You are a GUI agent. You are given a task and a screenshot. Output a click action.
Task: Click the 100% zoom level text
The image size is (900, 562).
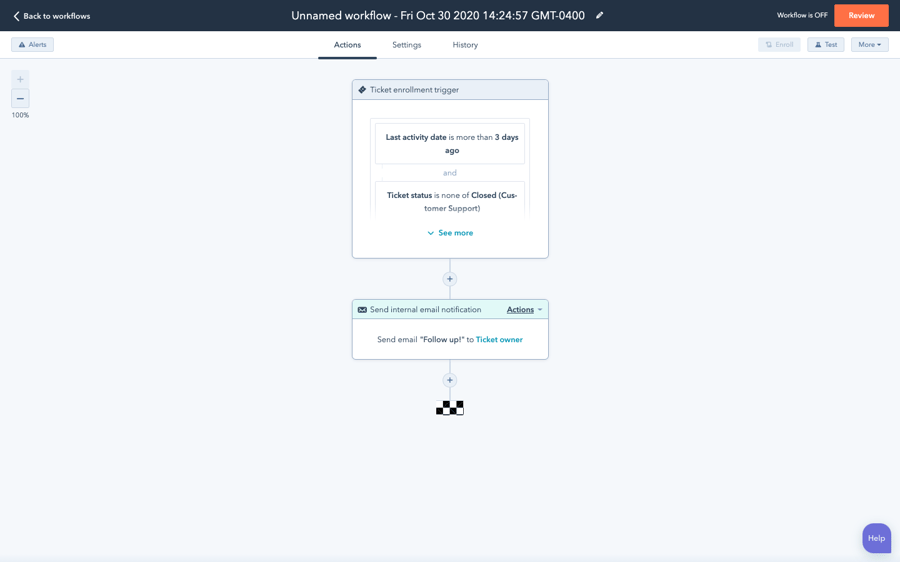[20, 115]
